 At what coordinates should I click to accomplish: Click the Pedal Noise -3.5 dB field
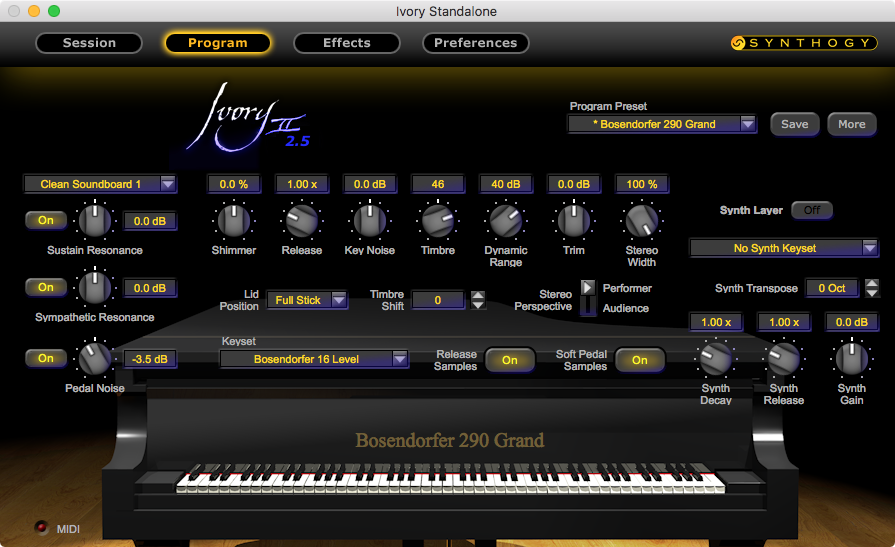click(x=150, y=359)
